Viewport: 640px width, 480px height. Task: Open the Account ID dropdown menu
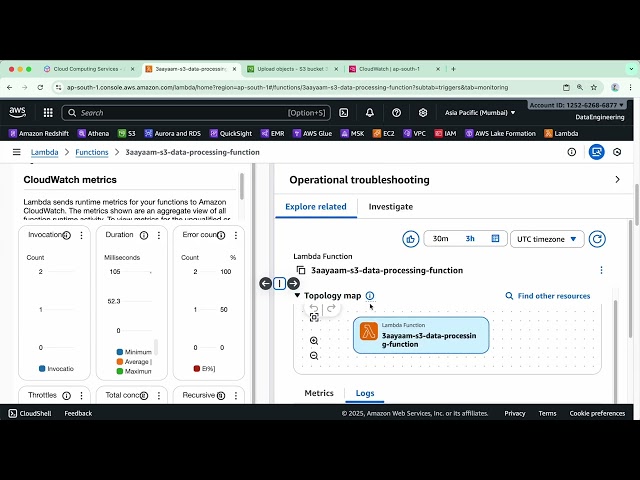click(x=577, y=105)
